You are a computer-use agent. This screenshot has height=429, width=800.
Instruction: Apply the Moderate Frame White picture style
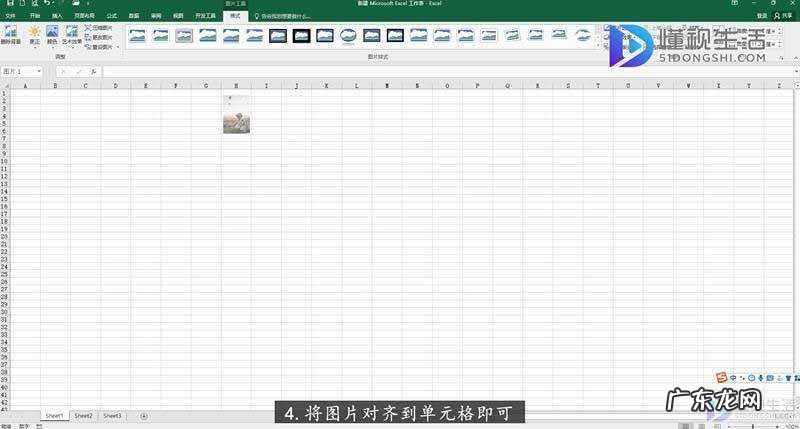pos(489,35)
